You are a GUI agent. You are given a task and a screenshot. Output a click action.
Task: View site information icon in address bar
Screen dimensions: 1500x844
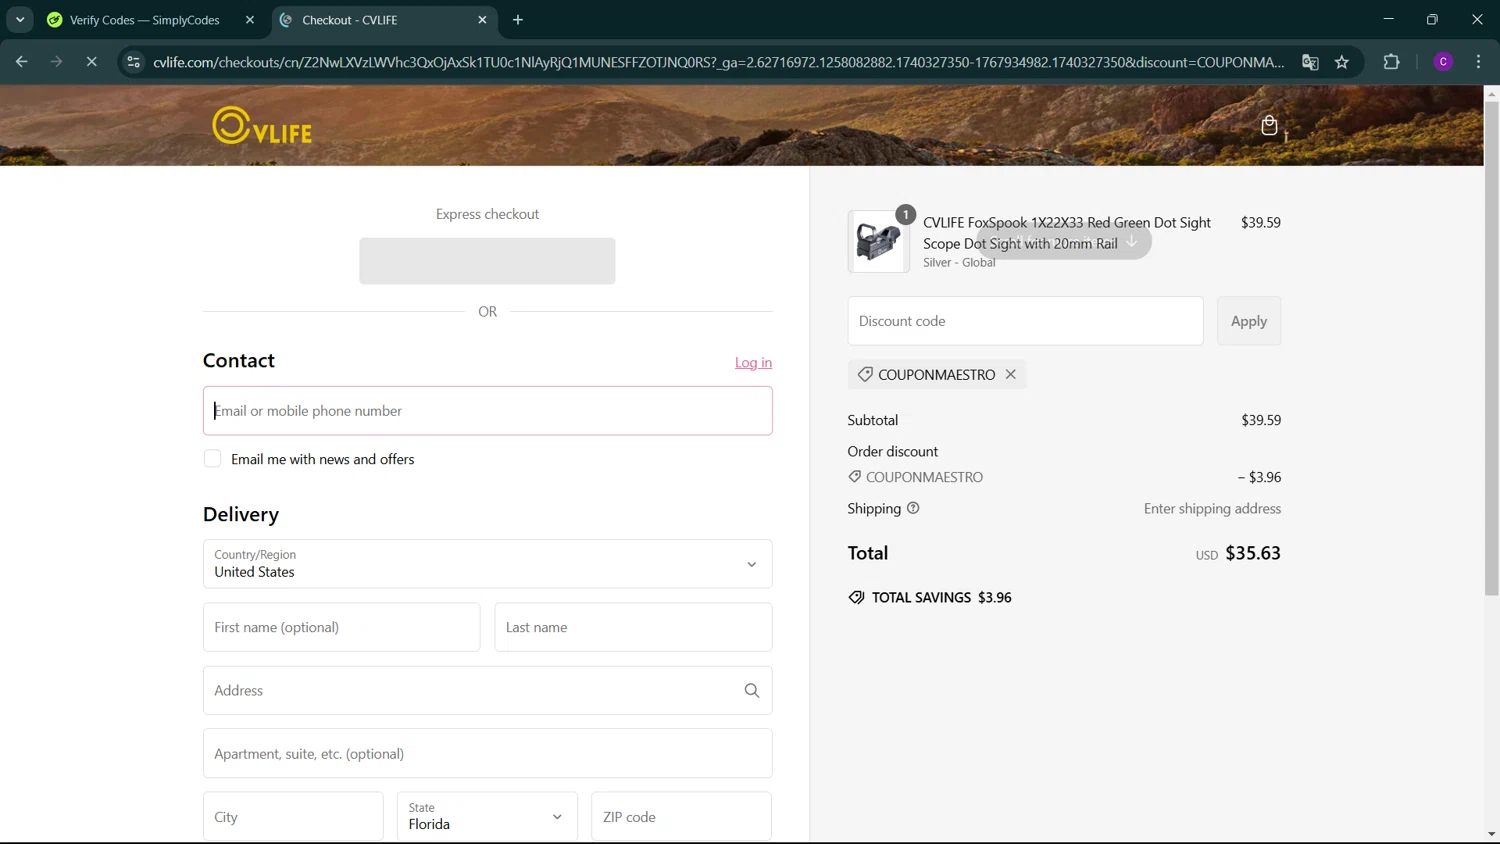[x=133, y=62]
